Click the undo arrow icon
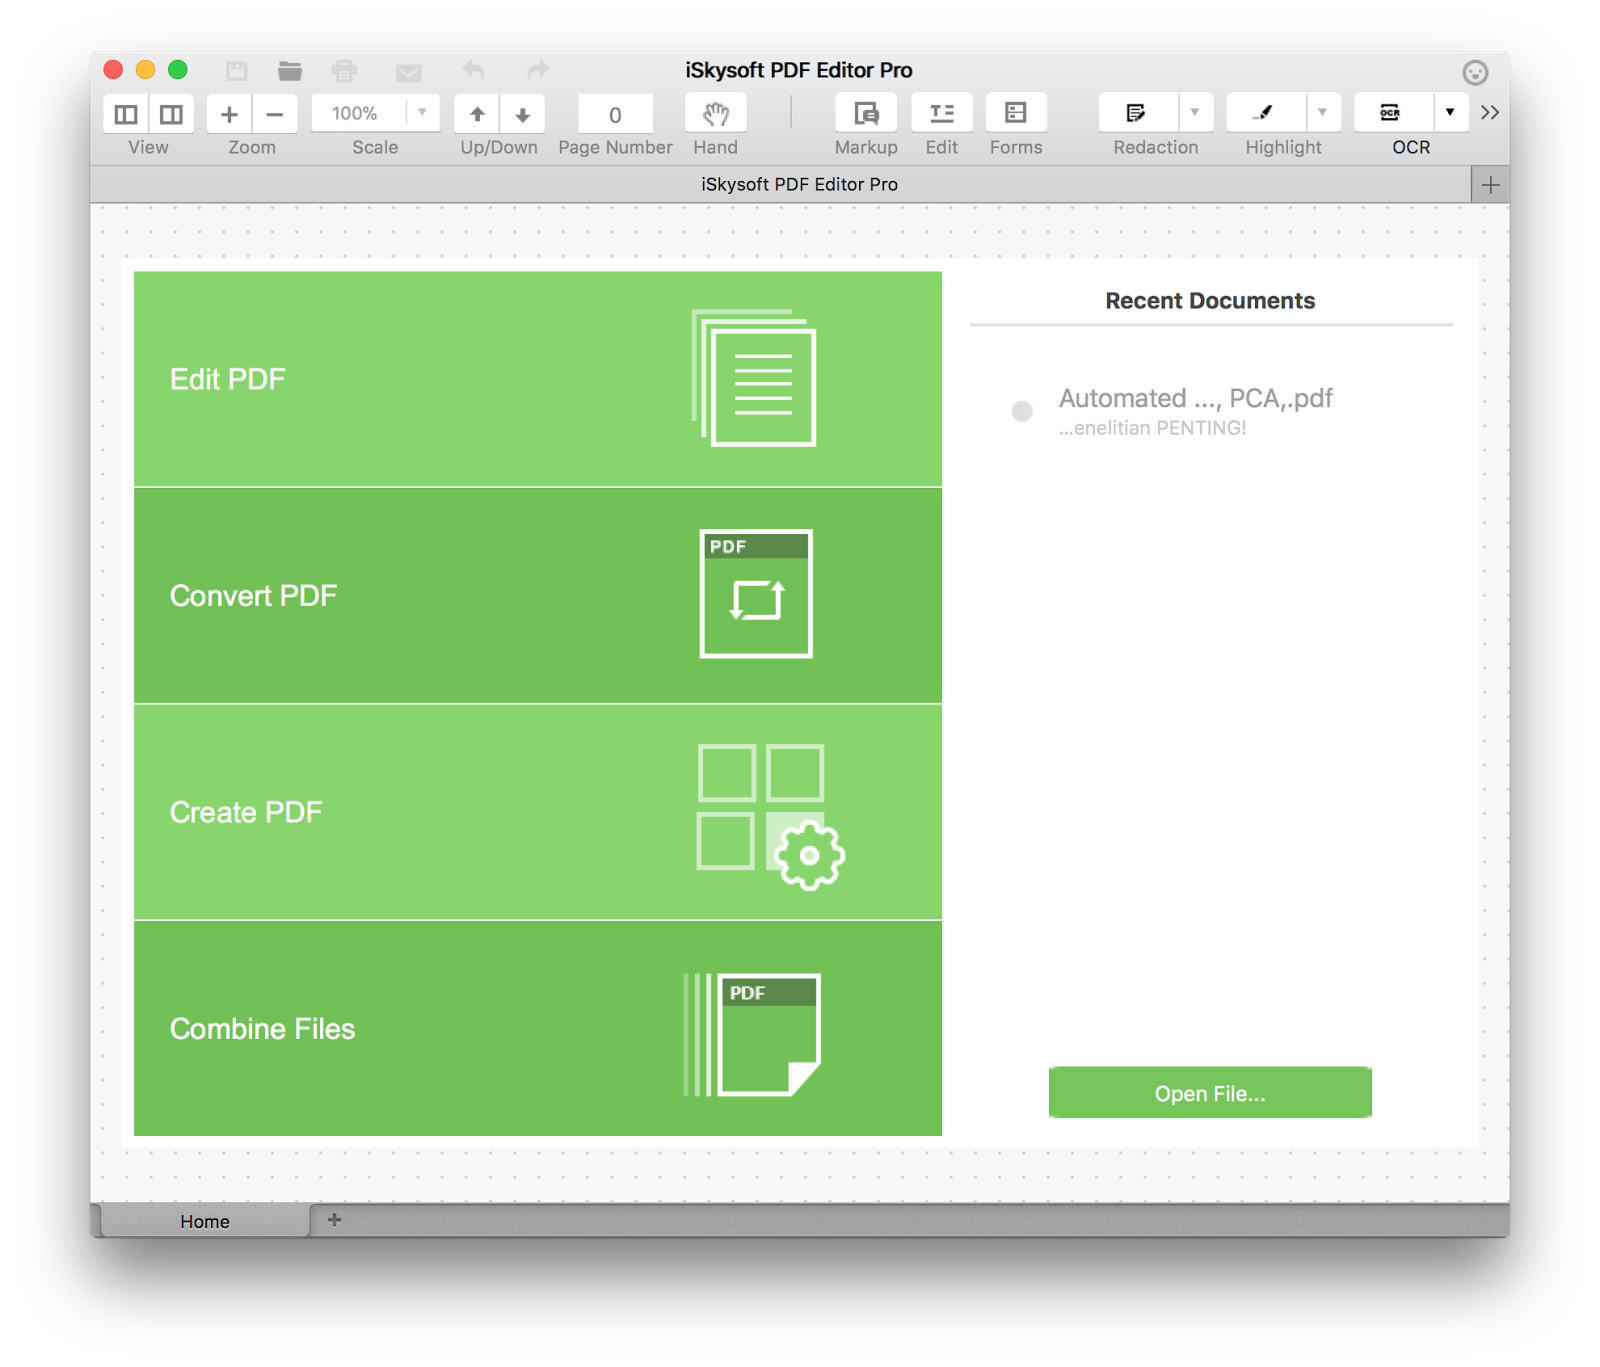 click(x=474, y=70)
